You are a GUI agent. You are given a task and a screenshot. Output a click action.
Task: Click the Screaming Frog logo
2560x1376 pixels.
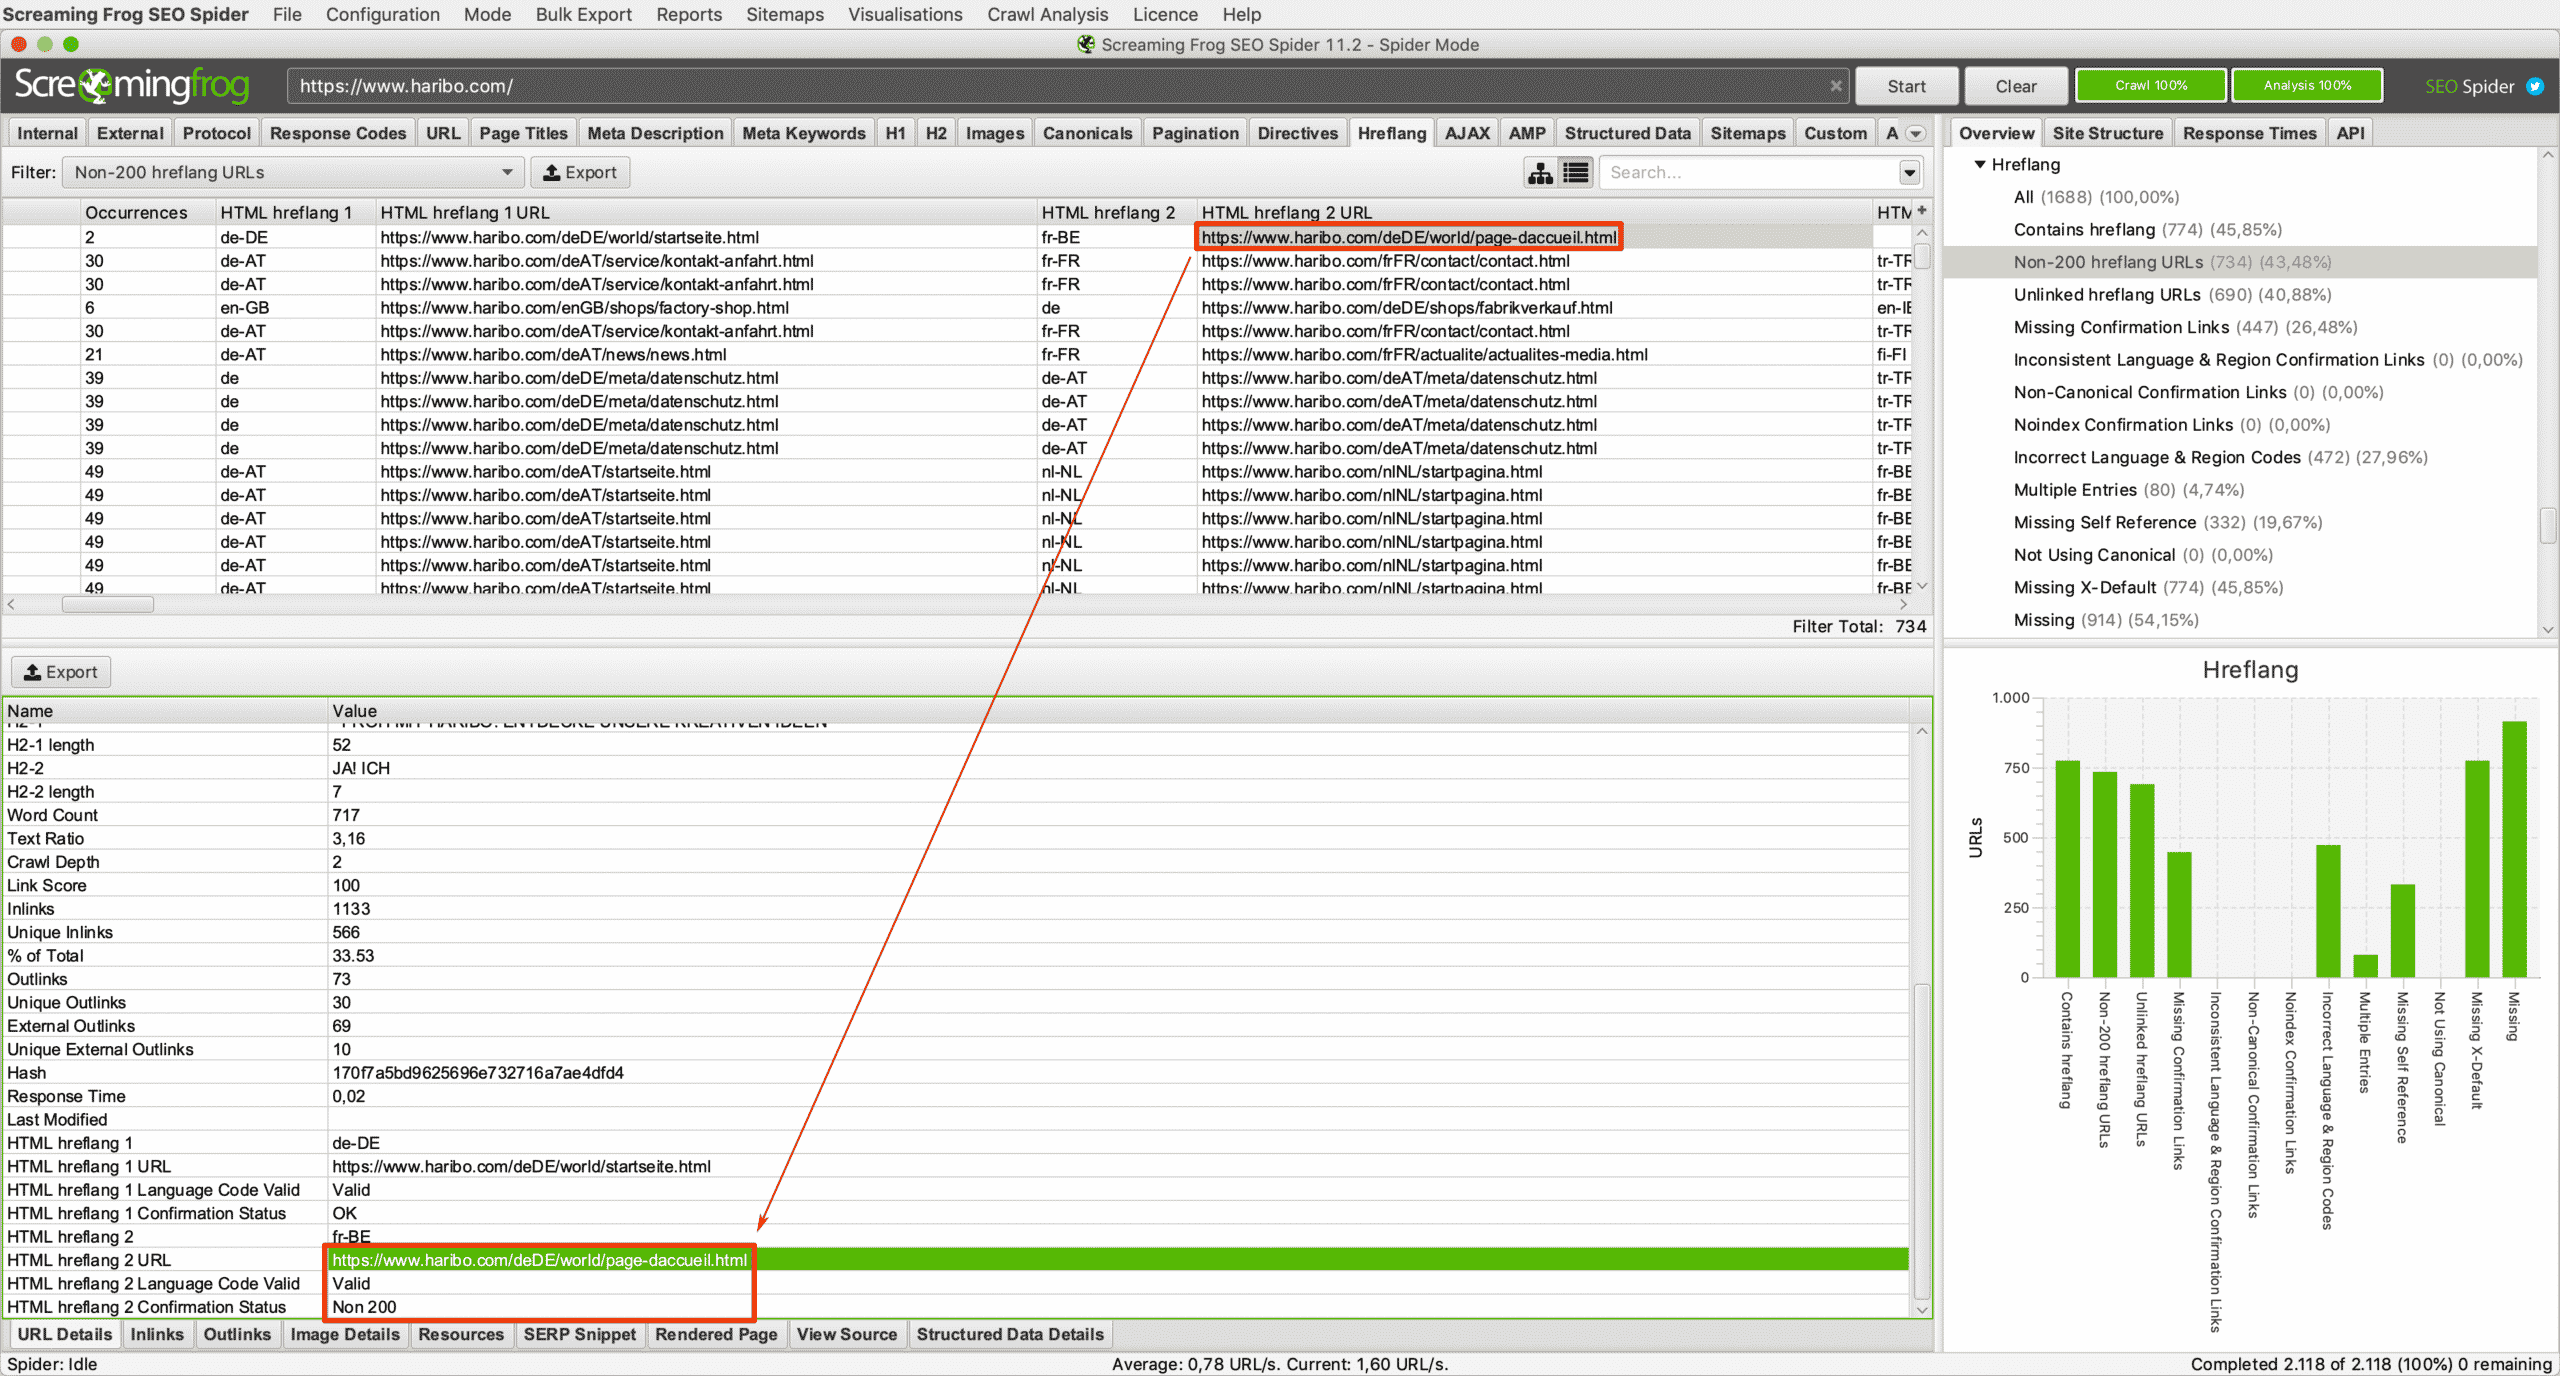[x=131, y=86]
